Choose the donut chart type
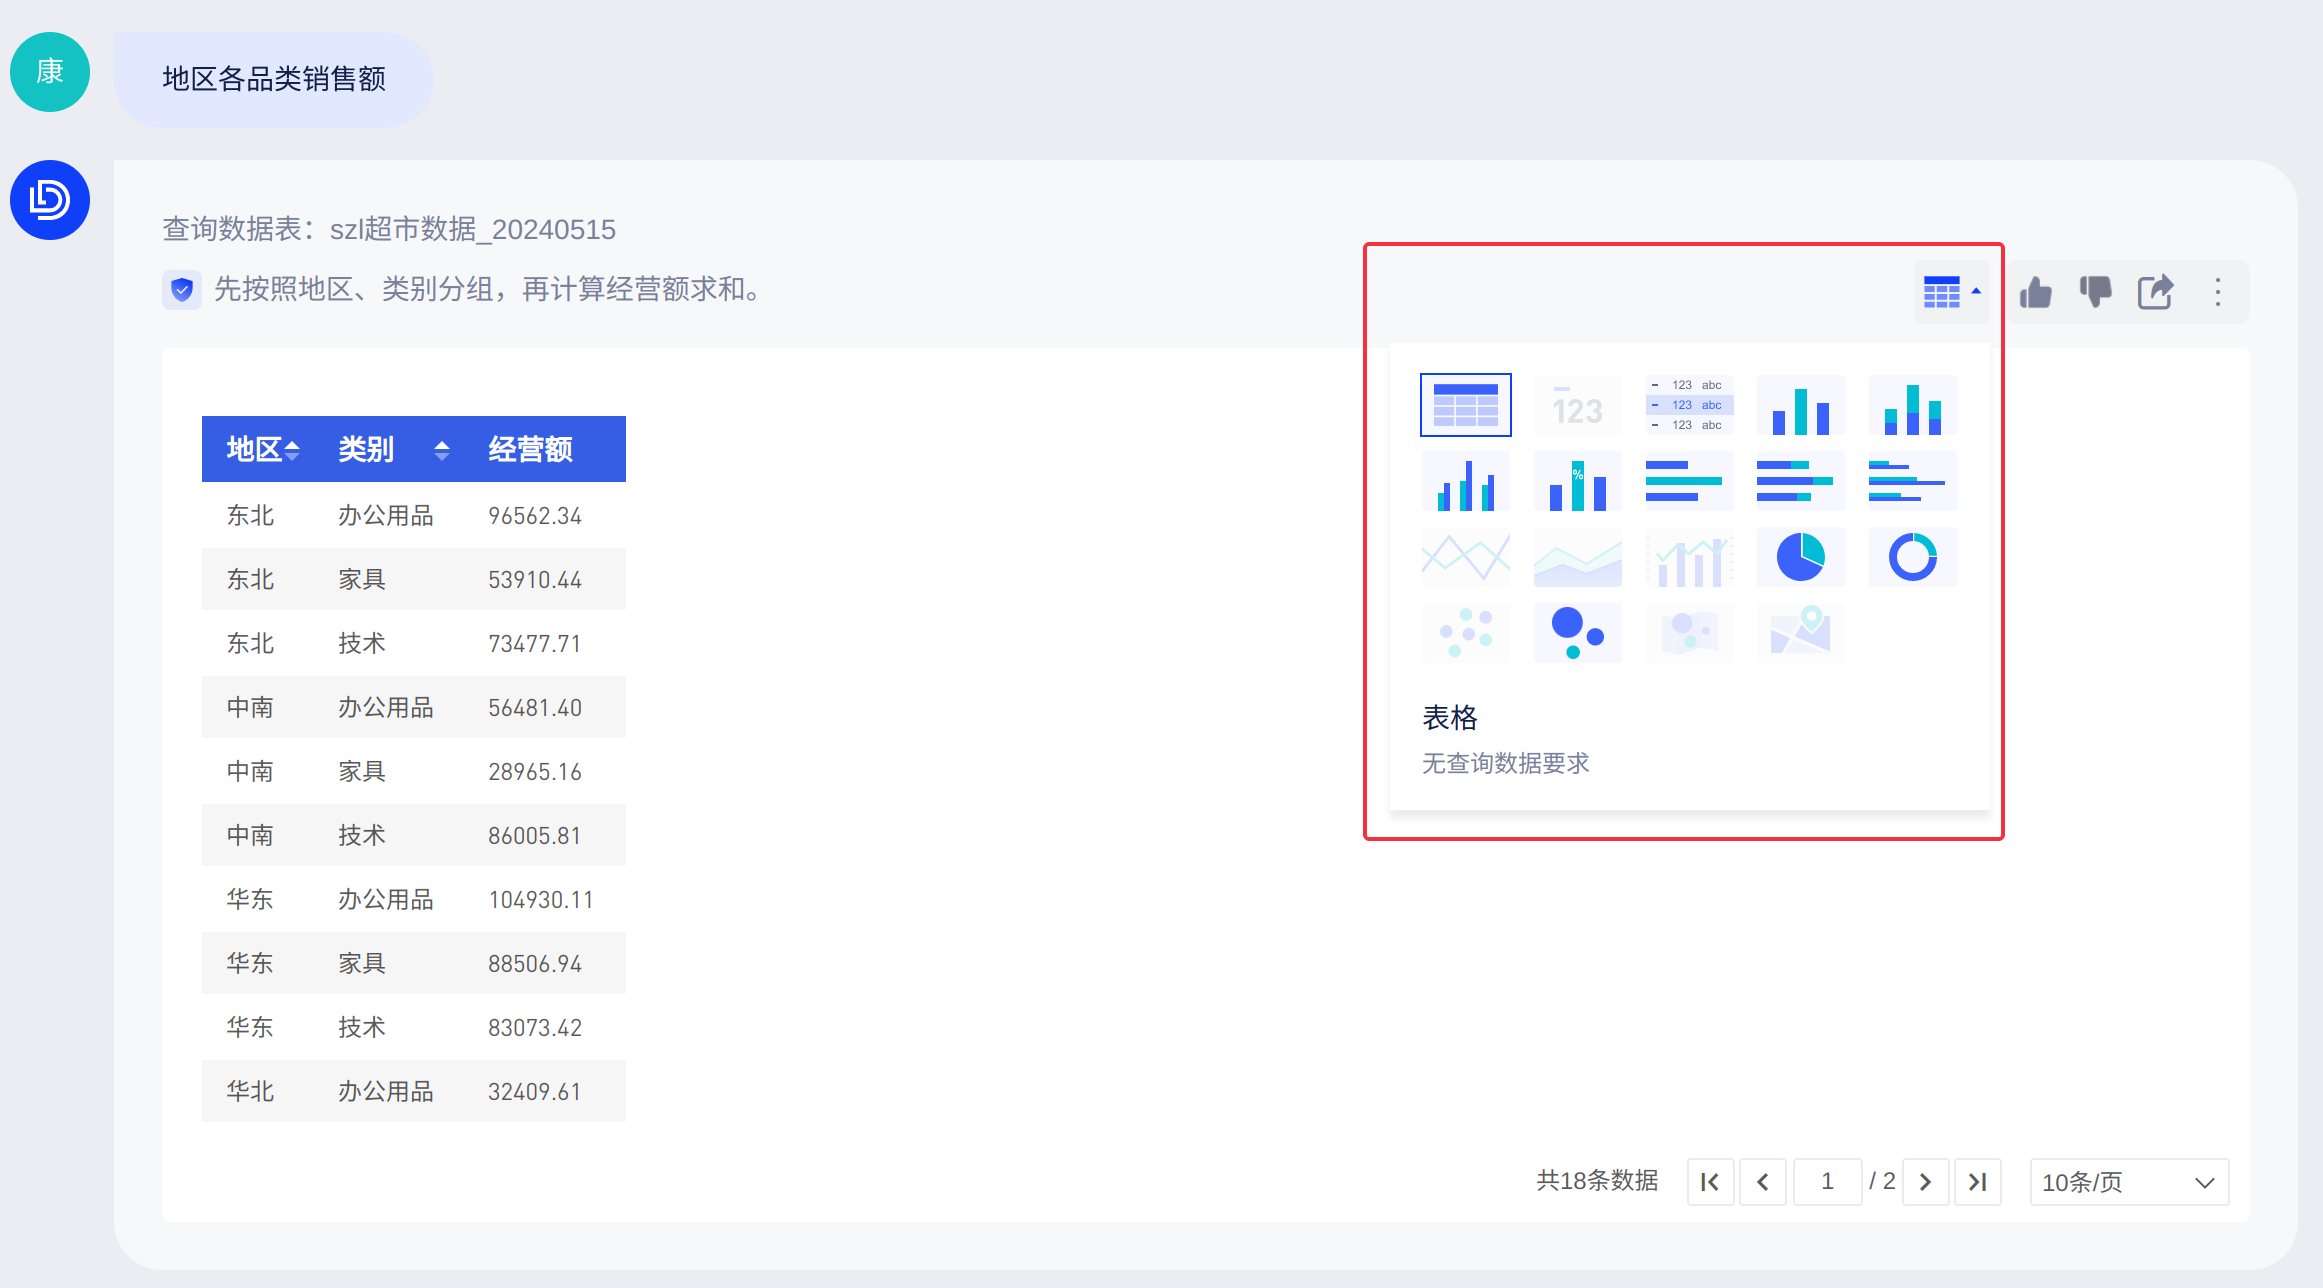Image resolution: width=2323 pixels, height=1288 pixels. coord(1912,557)
